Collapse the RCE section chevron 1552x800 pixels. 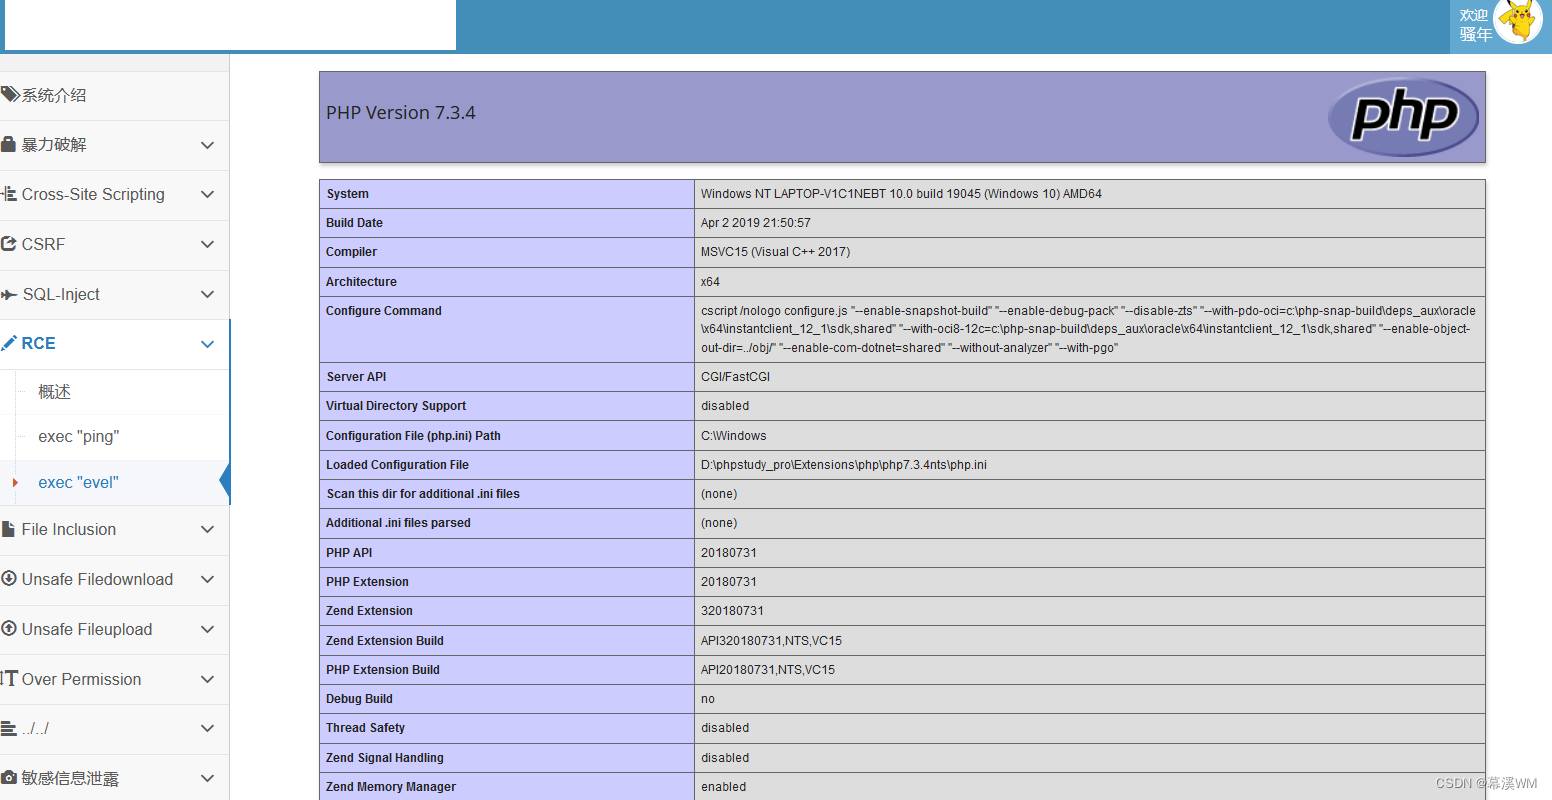(x=207, y=344)
